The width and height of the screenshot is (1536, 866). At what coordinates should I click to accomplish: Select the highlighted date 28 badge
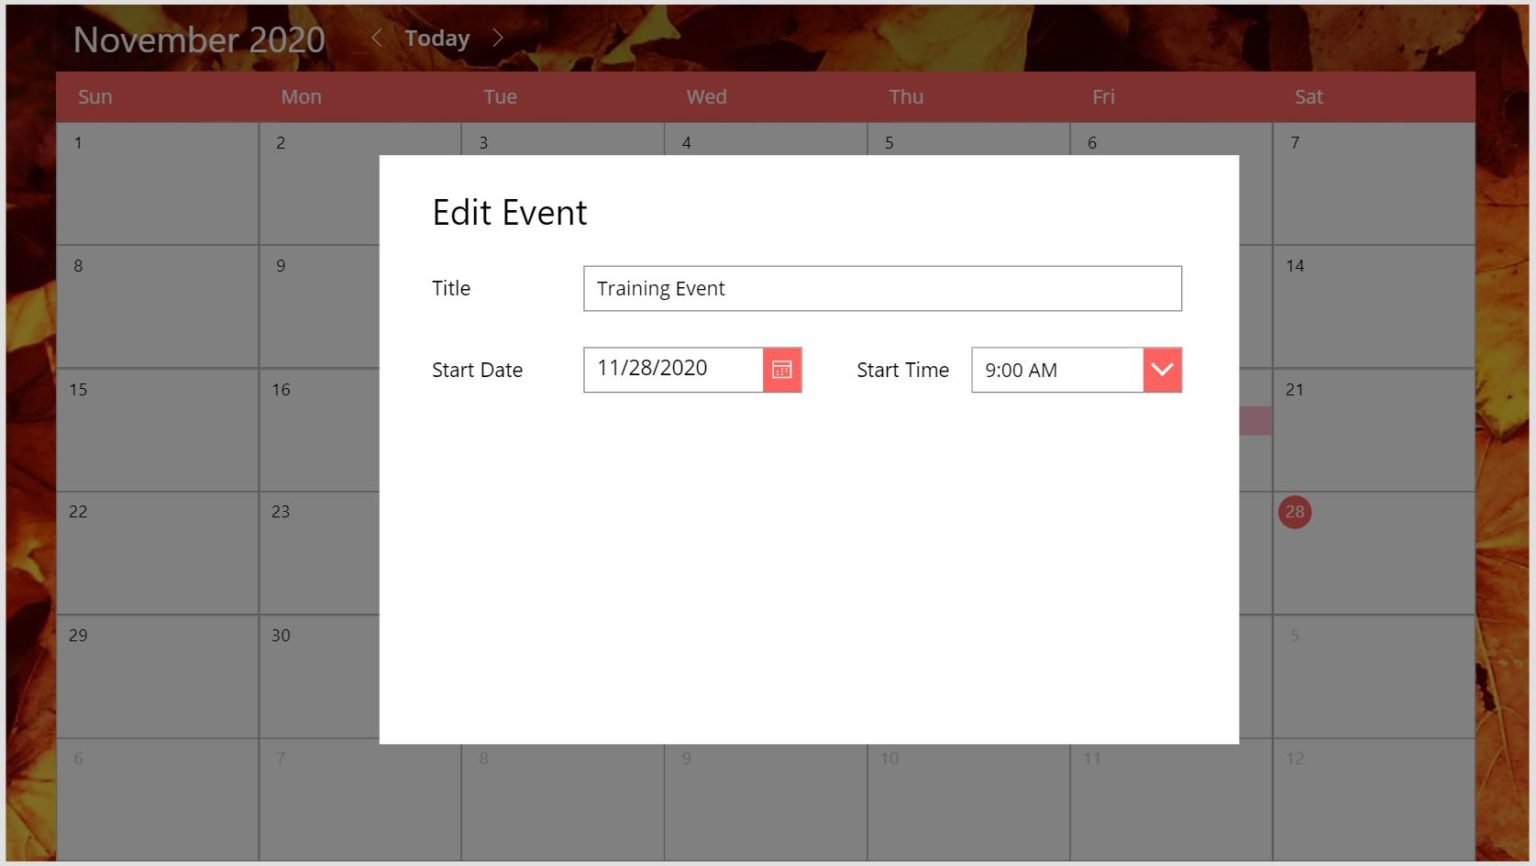(x=1294, y=511)
